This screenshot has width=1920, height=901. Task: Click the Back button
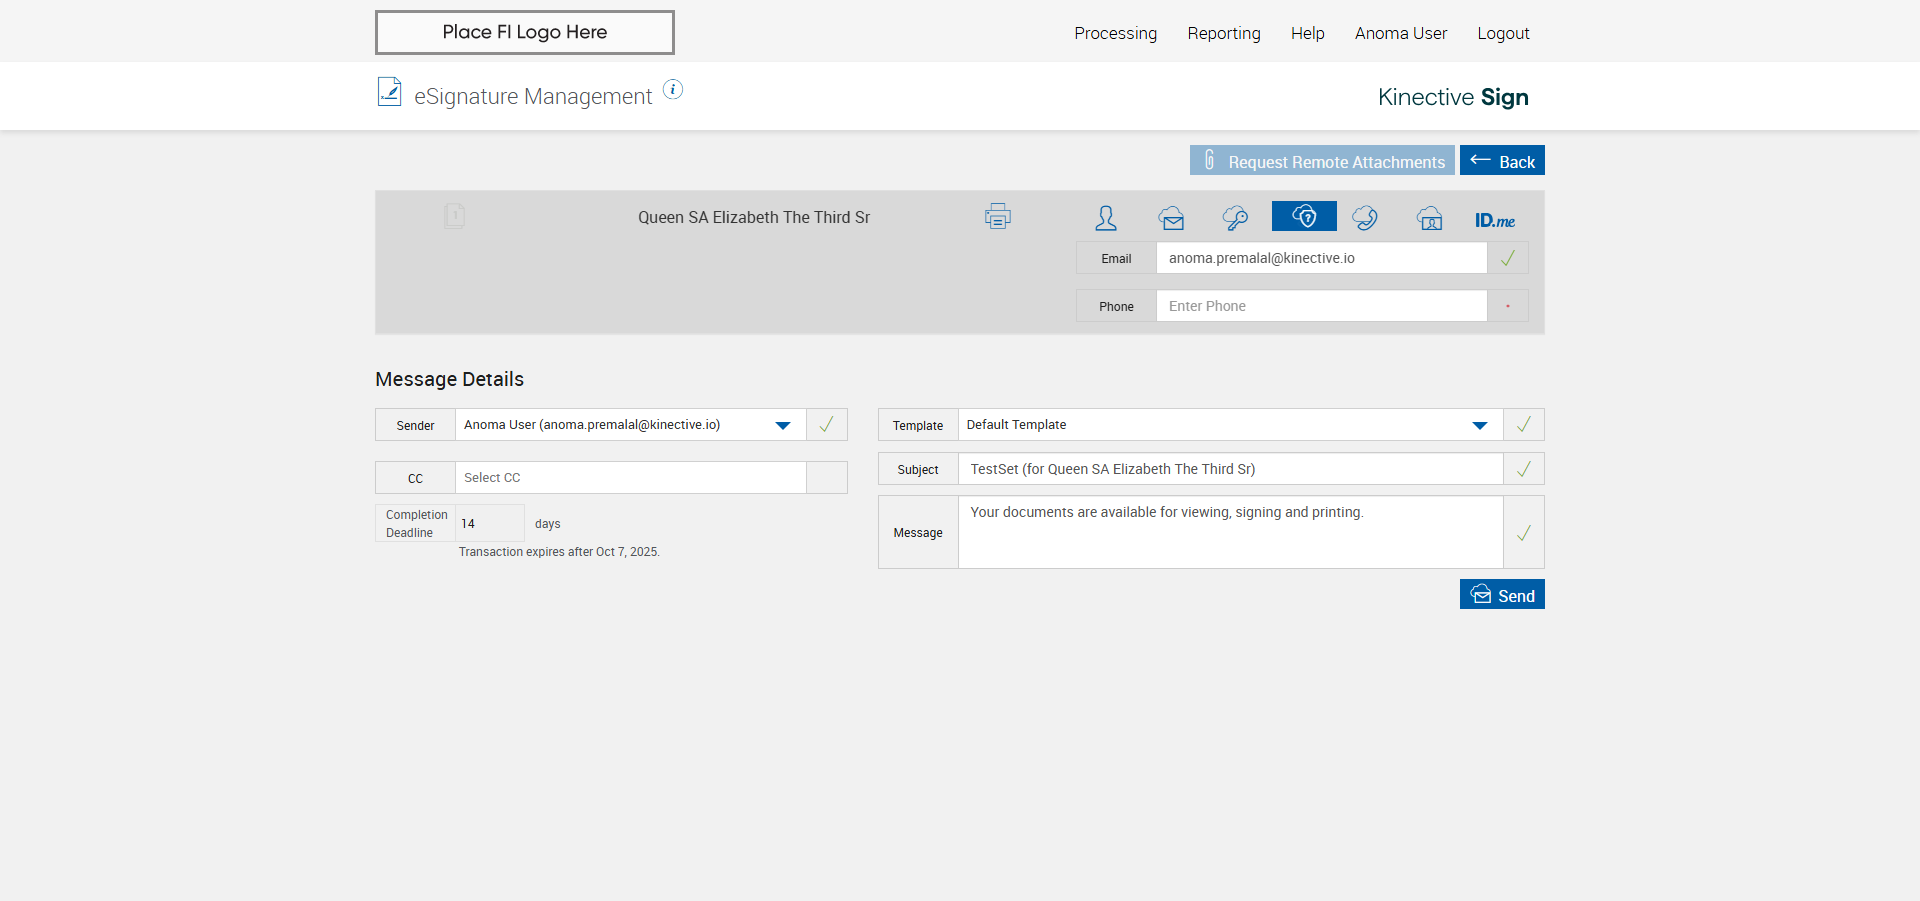(x=1501, y=161)
